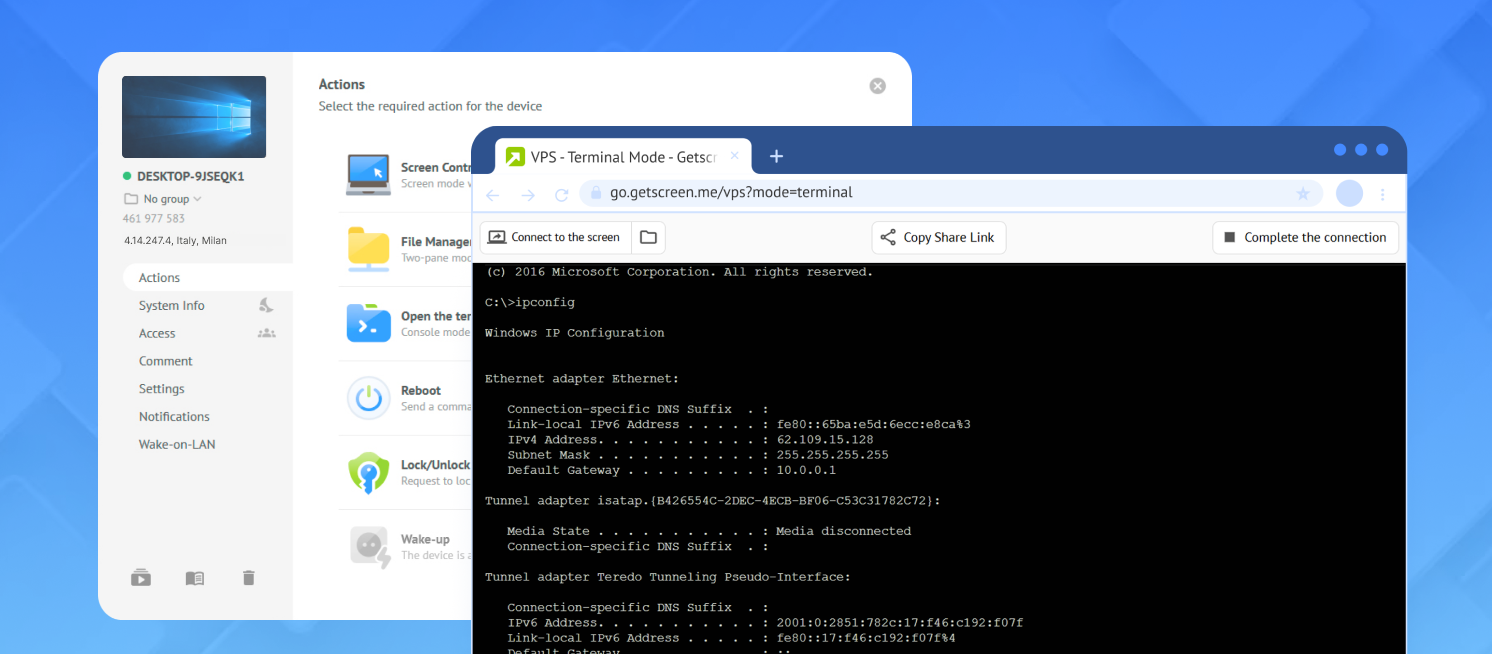
Task: Click the video player icon at sidebar bottom
Action: pos(141,578)
